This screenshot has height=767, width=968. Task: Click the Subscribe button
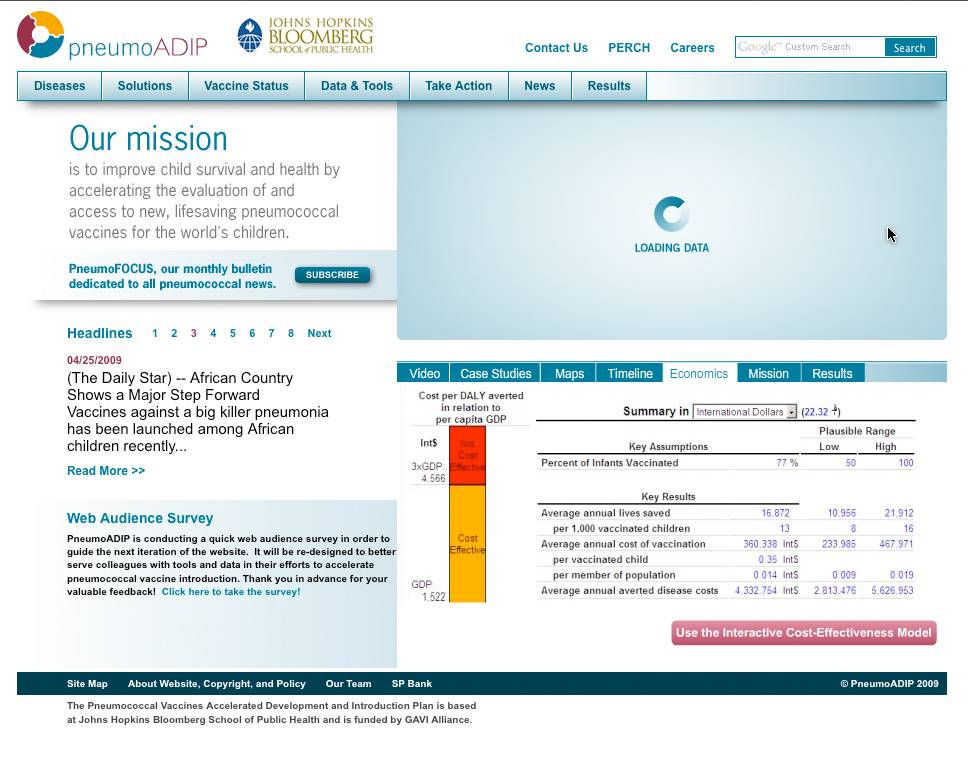(x=332, y=275)
